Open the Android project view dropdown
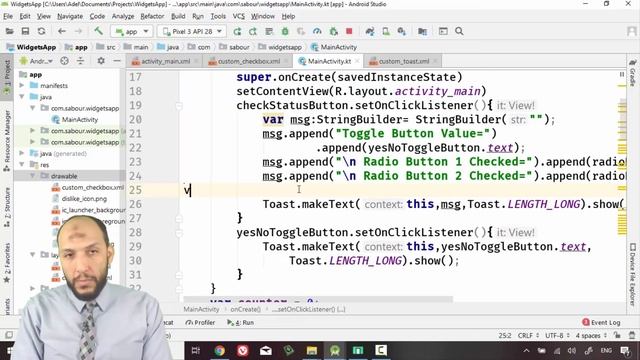Viewport: 640px width, 360px height. click(x=36, y=61)
